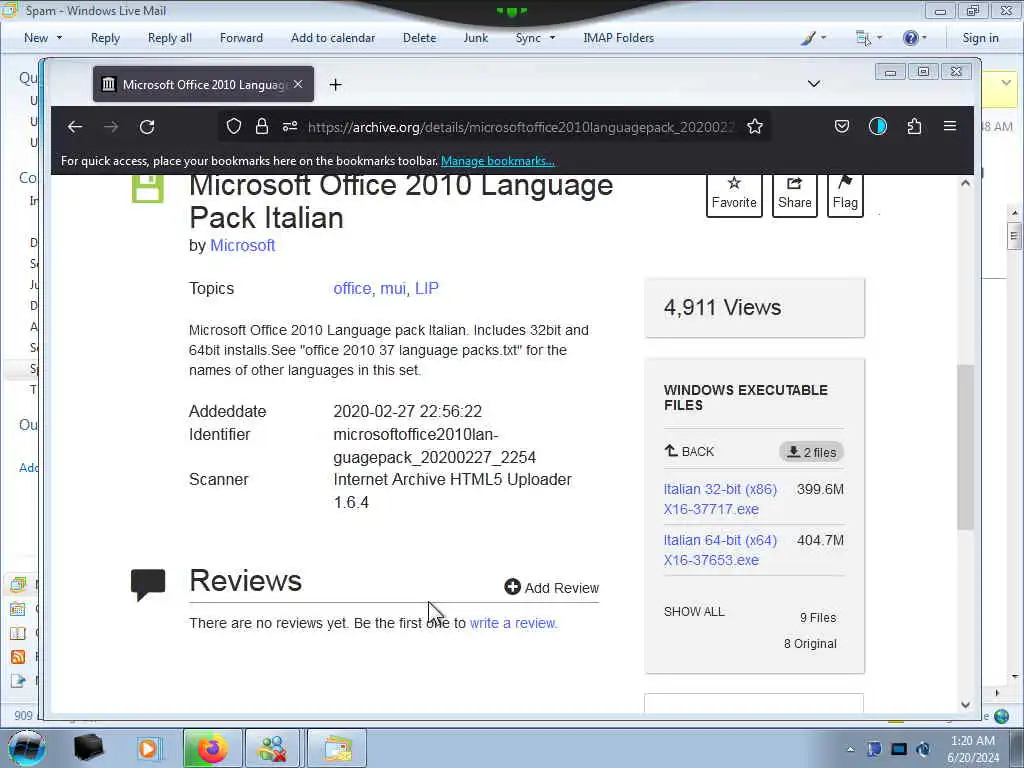
Task: Download the 2 files bundle
Action: (x=811, y=452)
